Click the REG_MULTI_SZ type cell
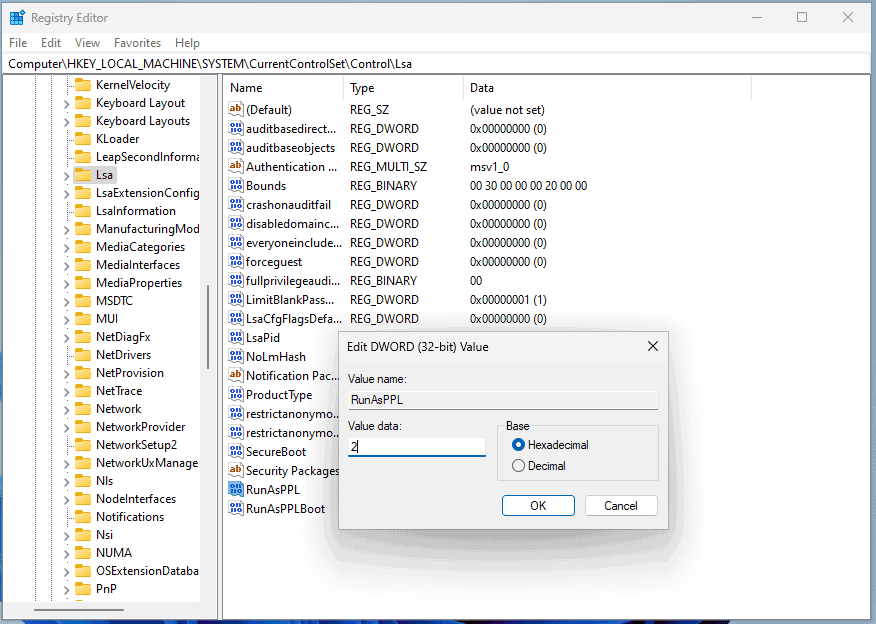 tap(388, 166)
